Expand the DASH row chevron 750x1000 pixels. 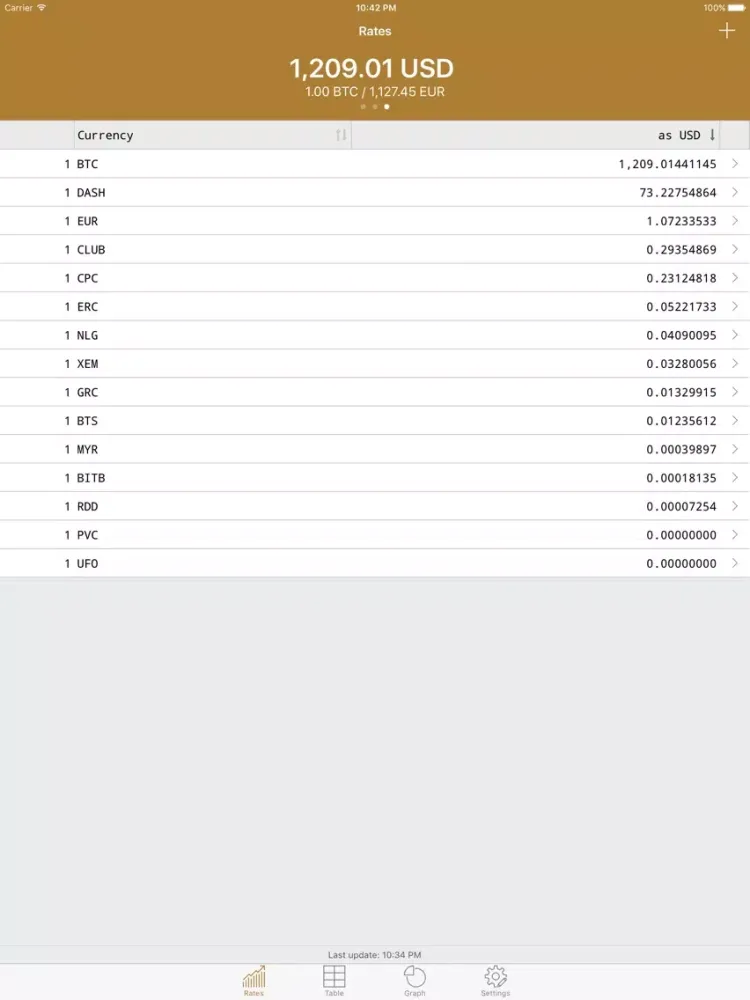tap(735, 192)
